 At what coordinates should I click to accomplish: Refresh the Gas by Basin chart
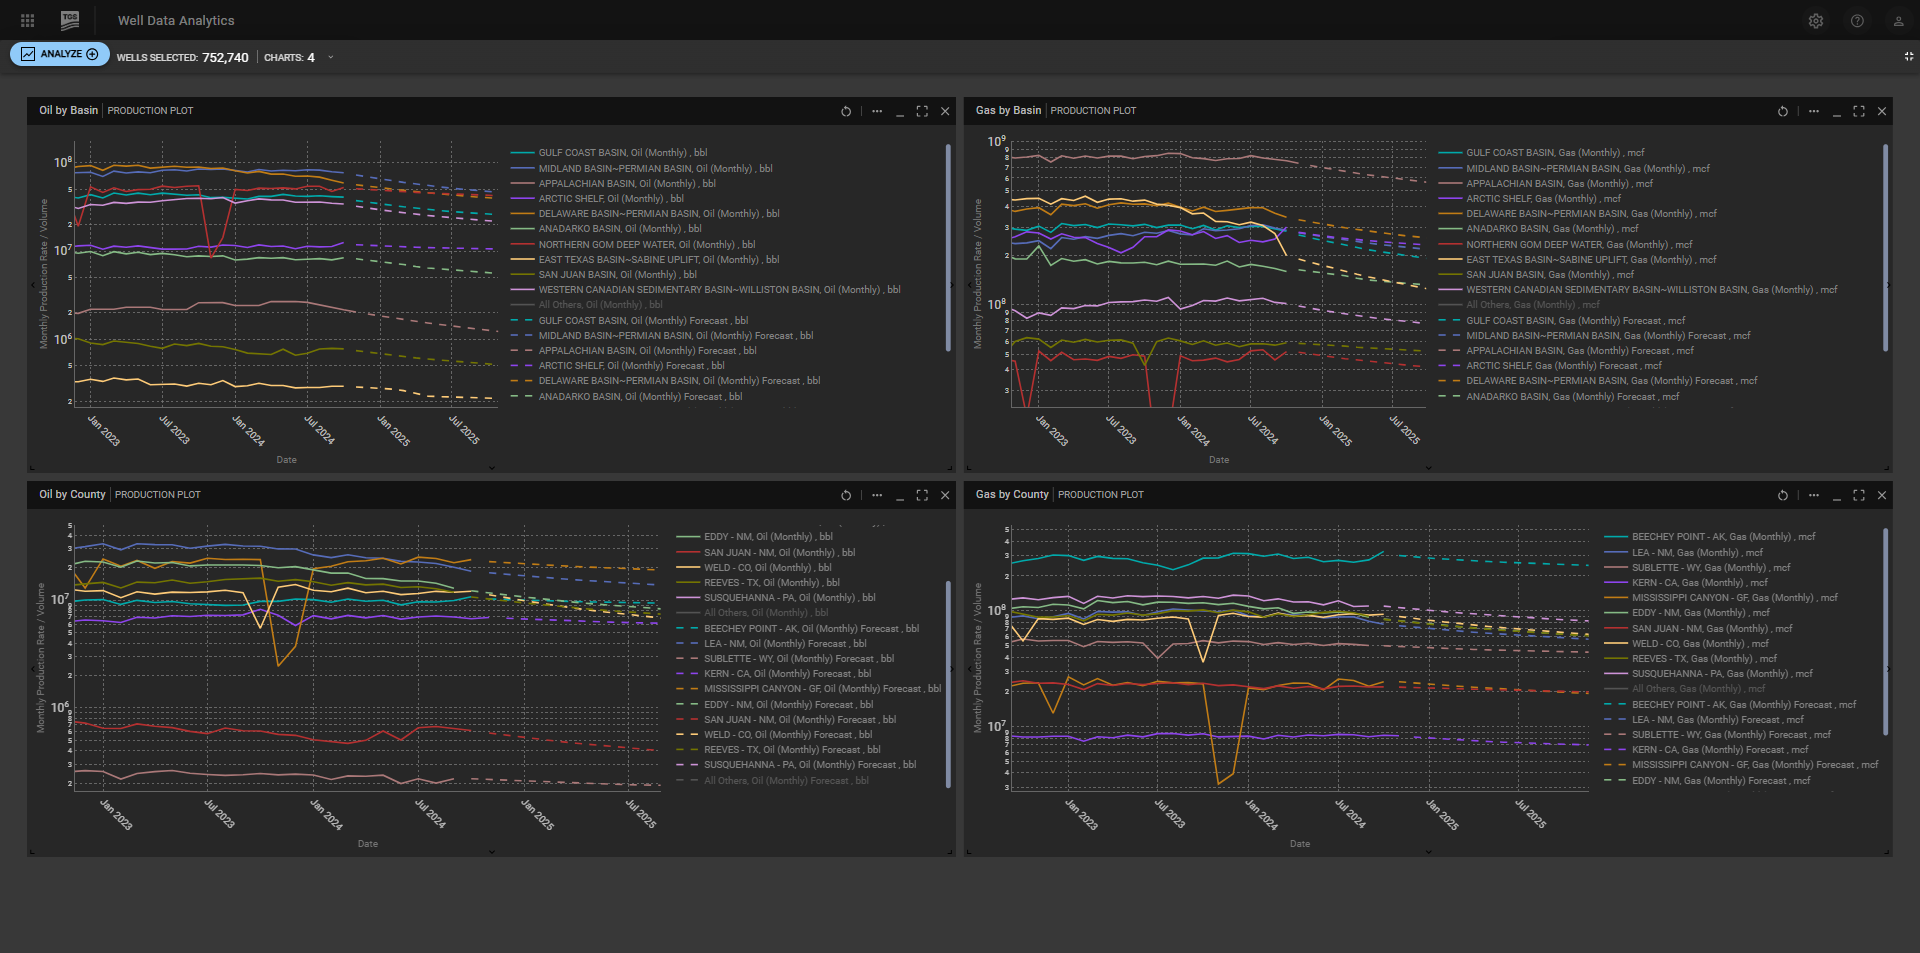point(1783,111)
